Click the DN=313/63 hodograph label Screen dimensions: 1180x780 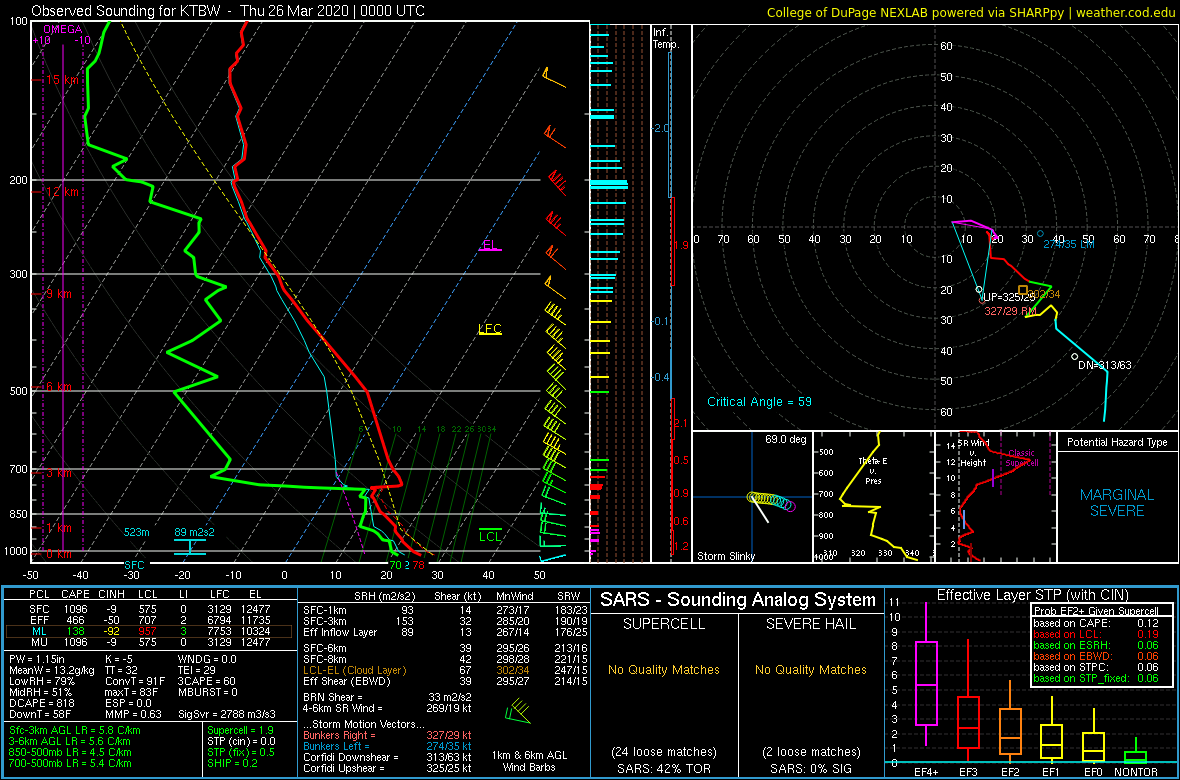(x=1105, y=364)
